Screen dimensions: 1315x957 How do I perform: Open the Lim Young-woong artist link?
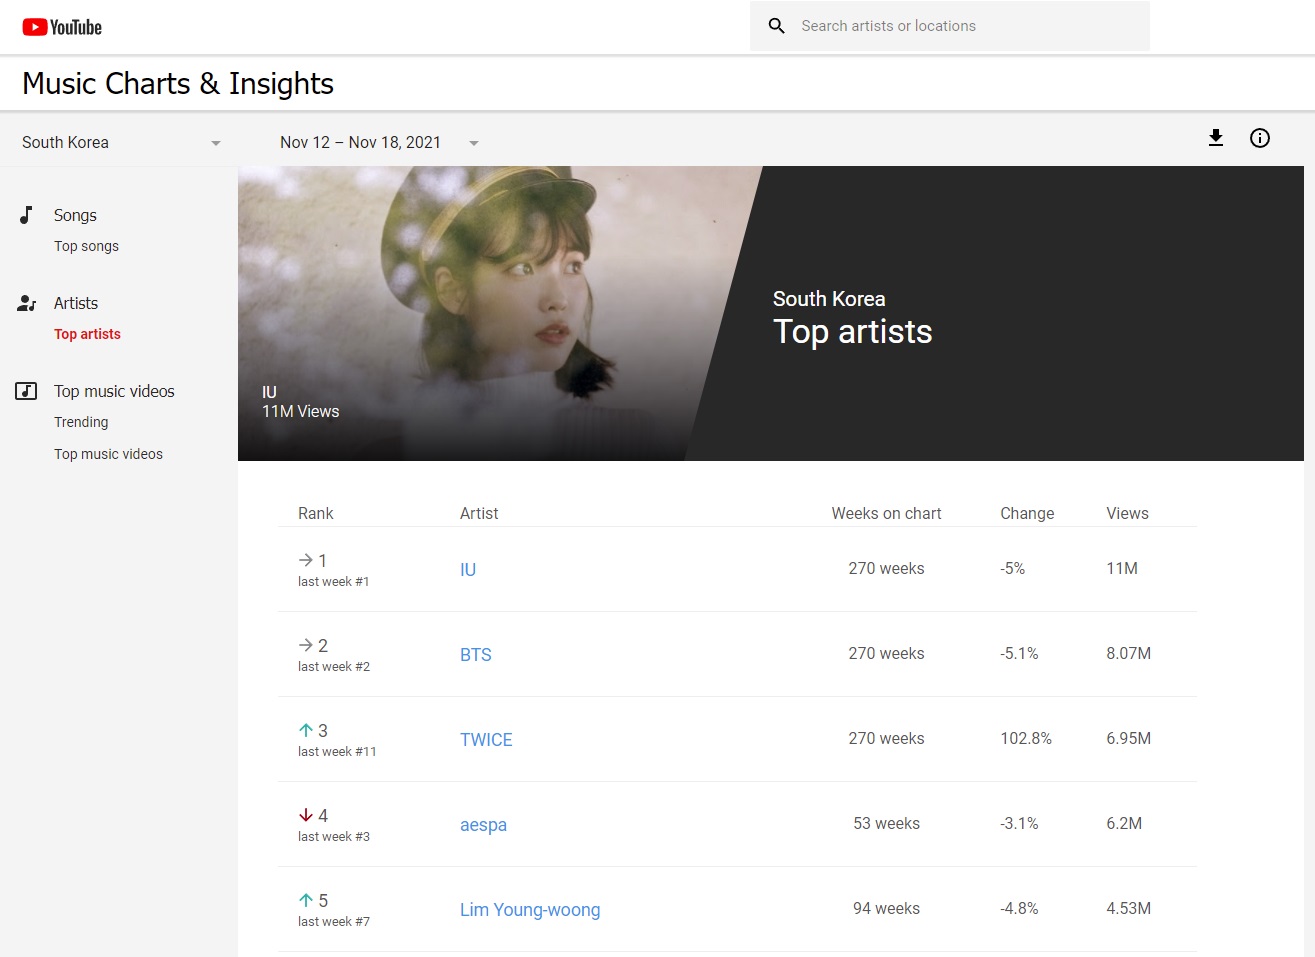[530, 909]
